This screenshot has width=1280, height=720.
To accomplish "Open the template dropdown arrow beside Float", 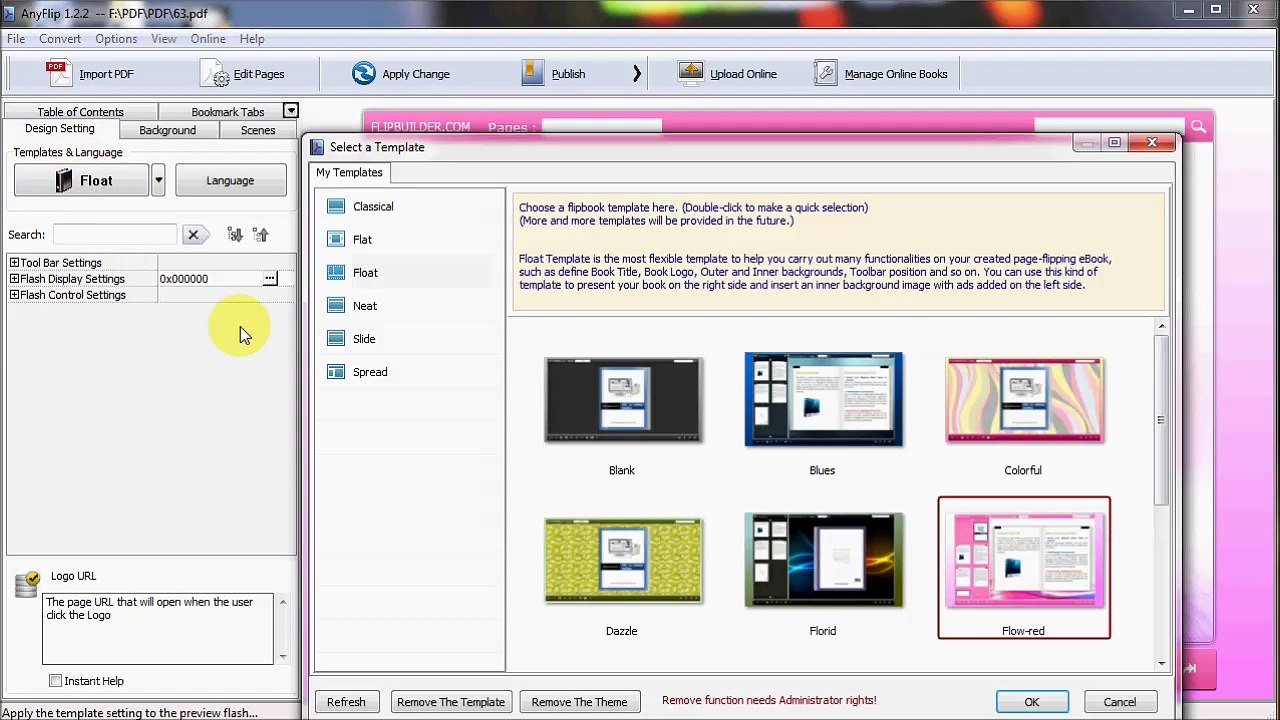I will 158,180.
